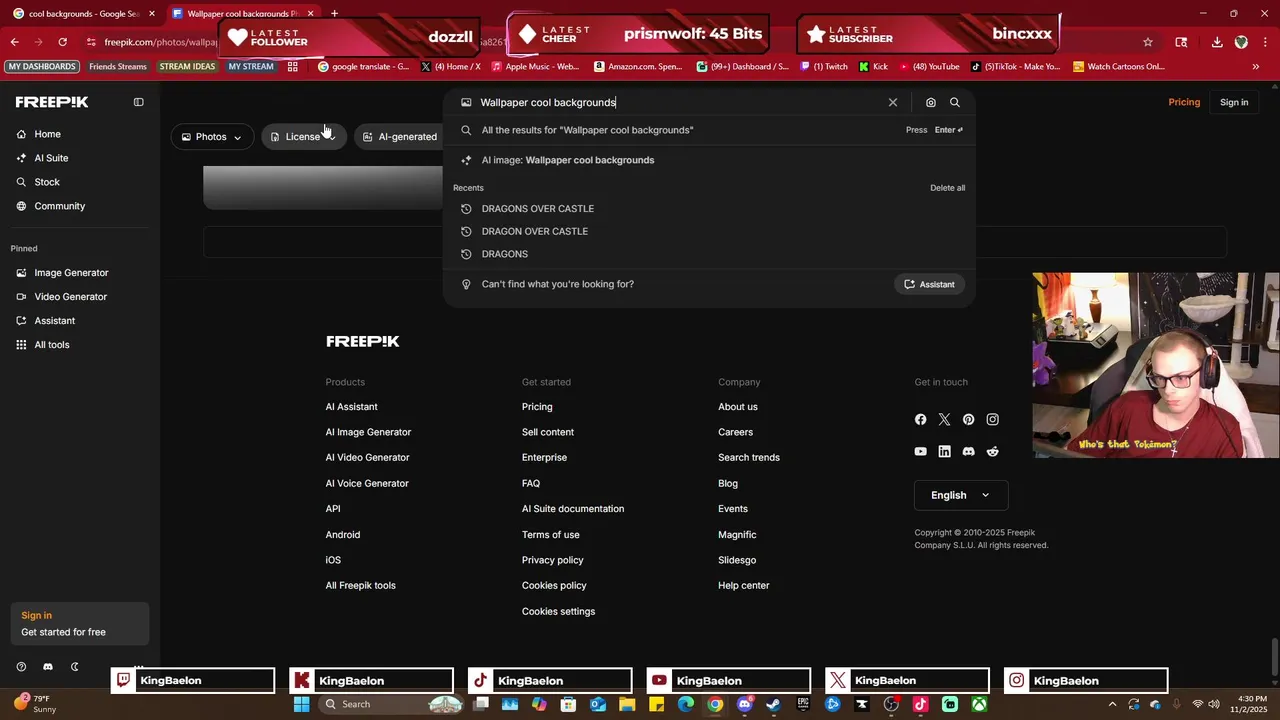Show more bookmarks via double chevron
Image resolution: width=1280 pixels, height=720 pixels.
1256,67
